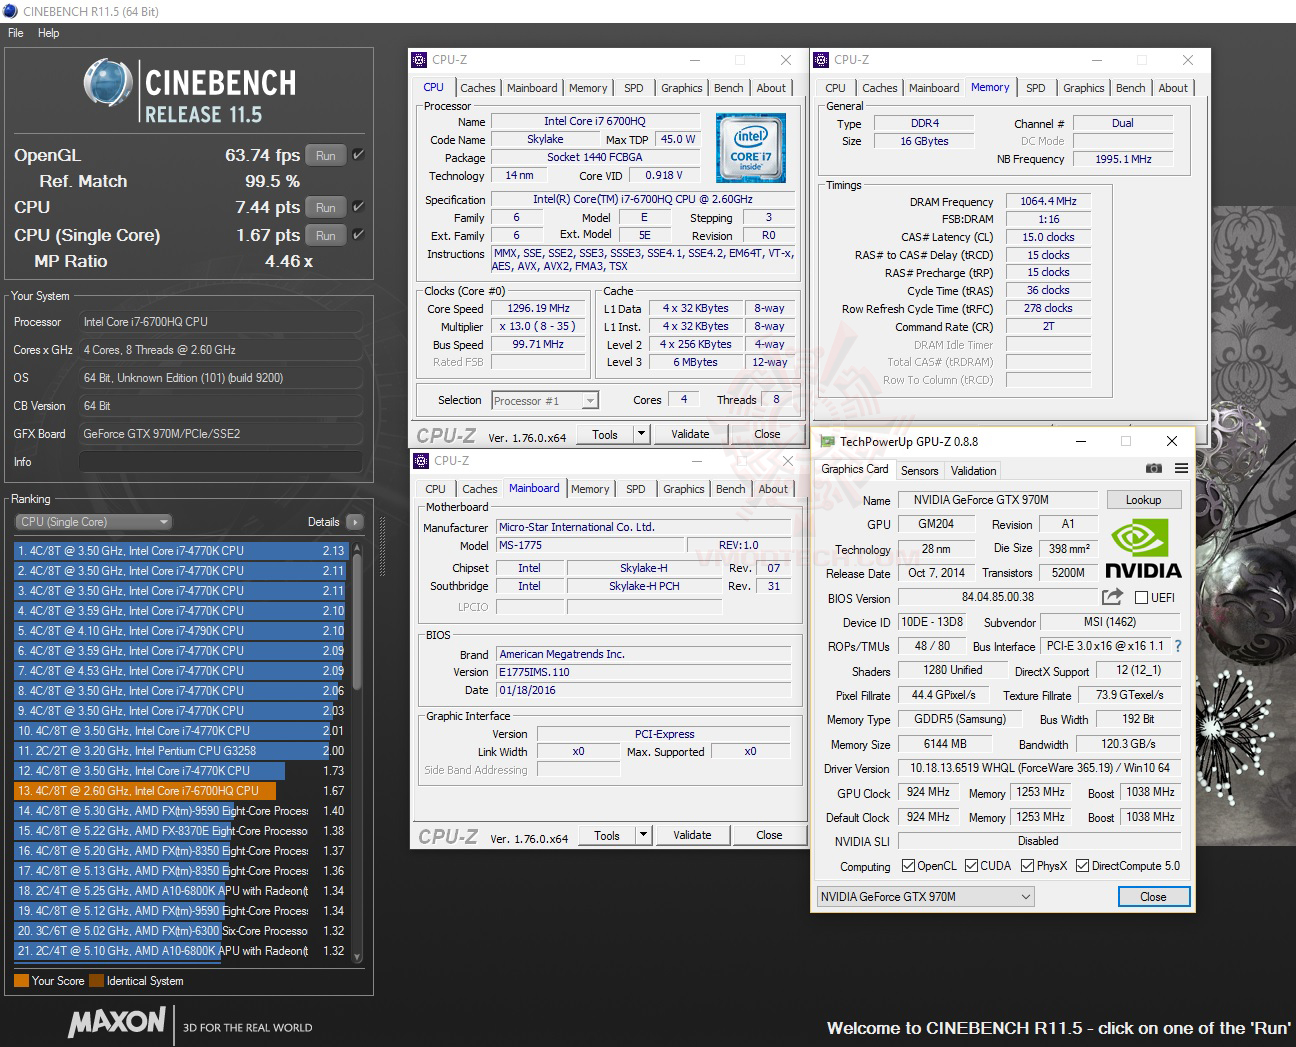Switch to Bench tab in CPU-Z Memory window

pos(1131,88)
